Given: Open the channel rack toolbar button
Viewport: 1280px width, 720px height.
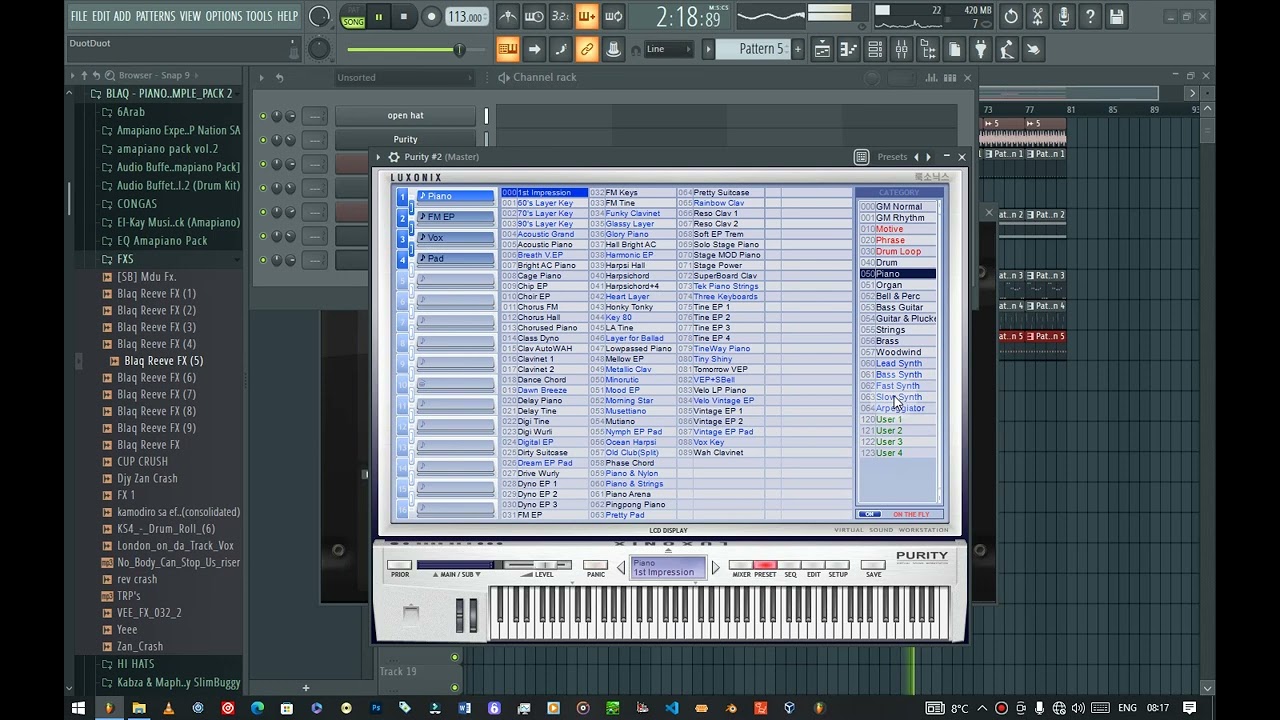Looking at the screenshot, I should coord(874,49).
